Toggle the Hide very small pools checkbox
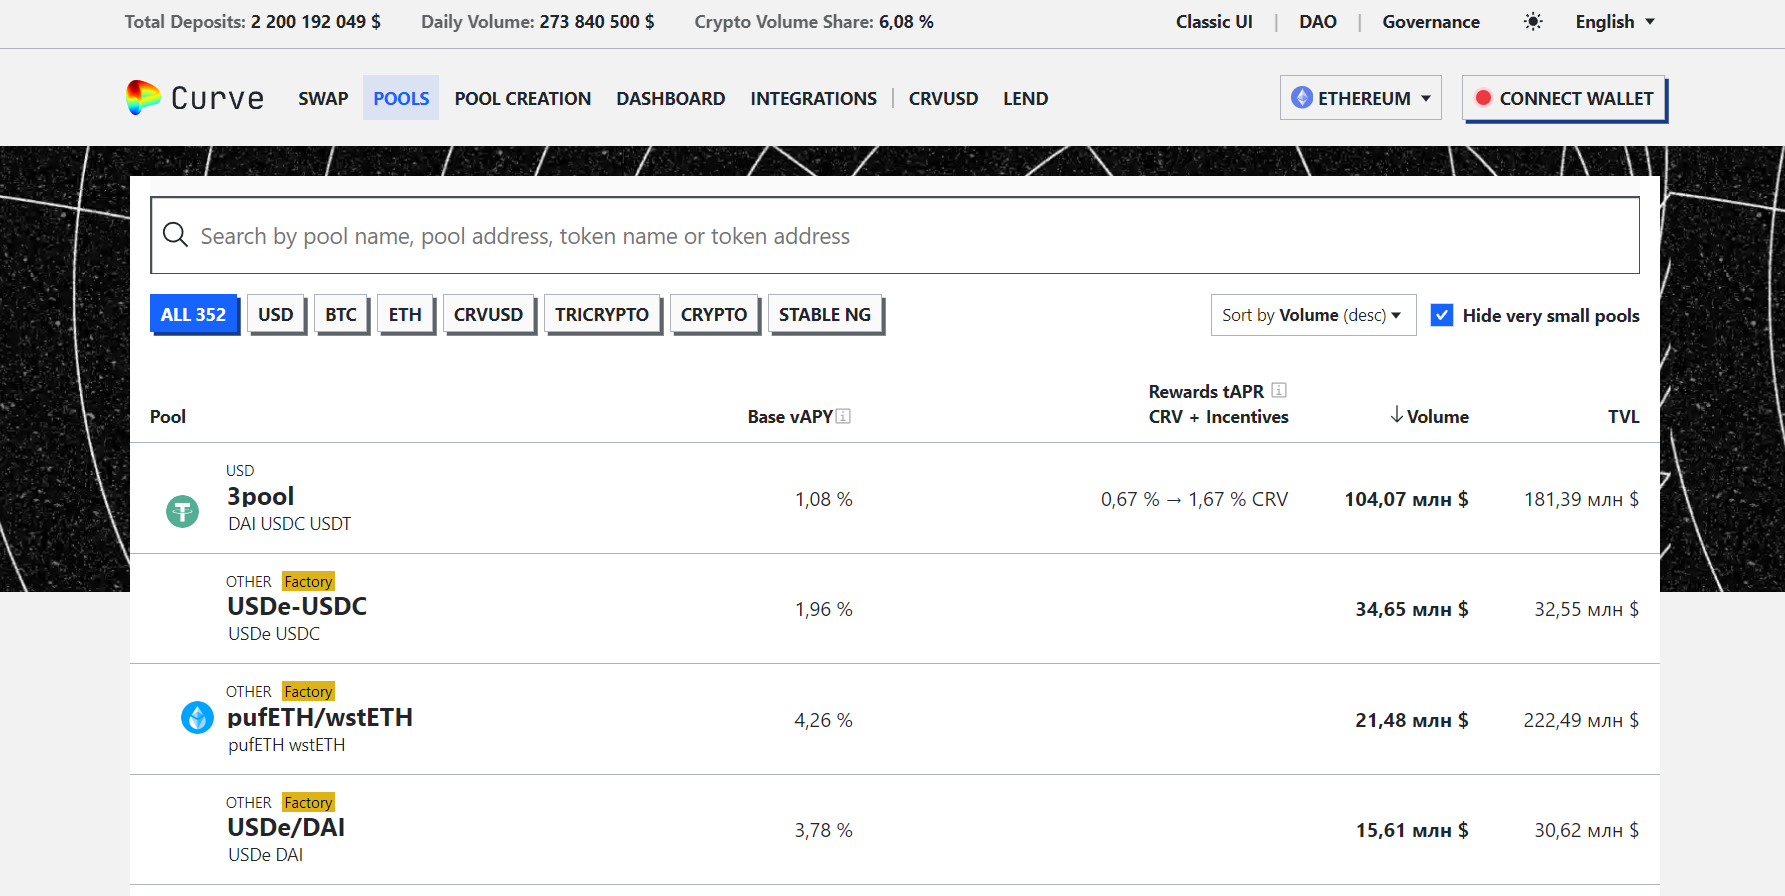This screenshot has width=1785, height=896. click(1442, 315)
